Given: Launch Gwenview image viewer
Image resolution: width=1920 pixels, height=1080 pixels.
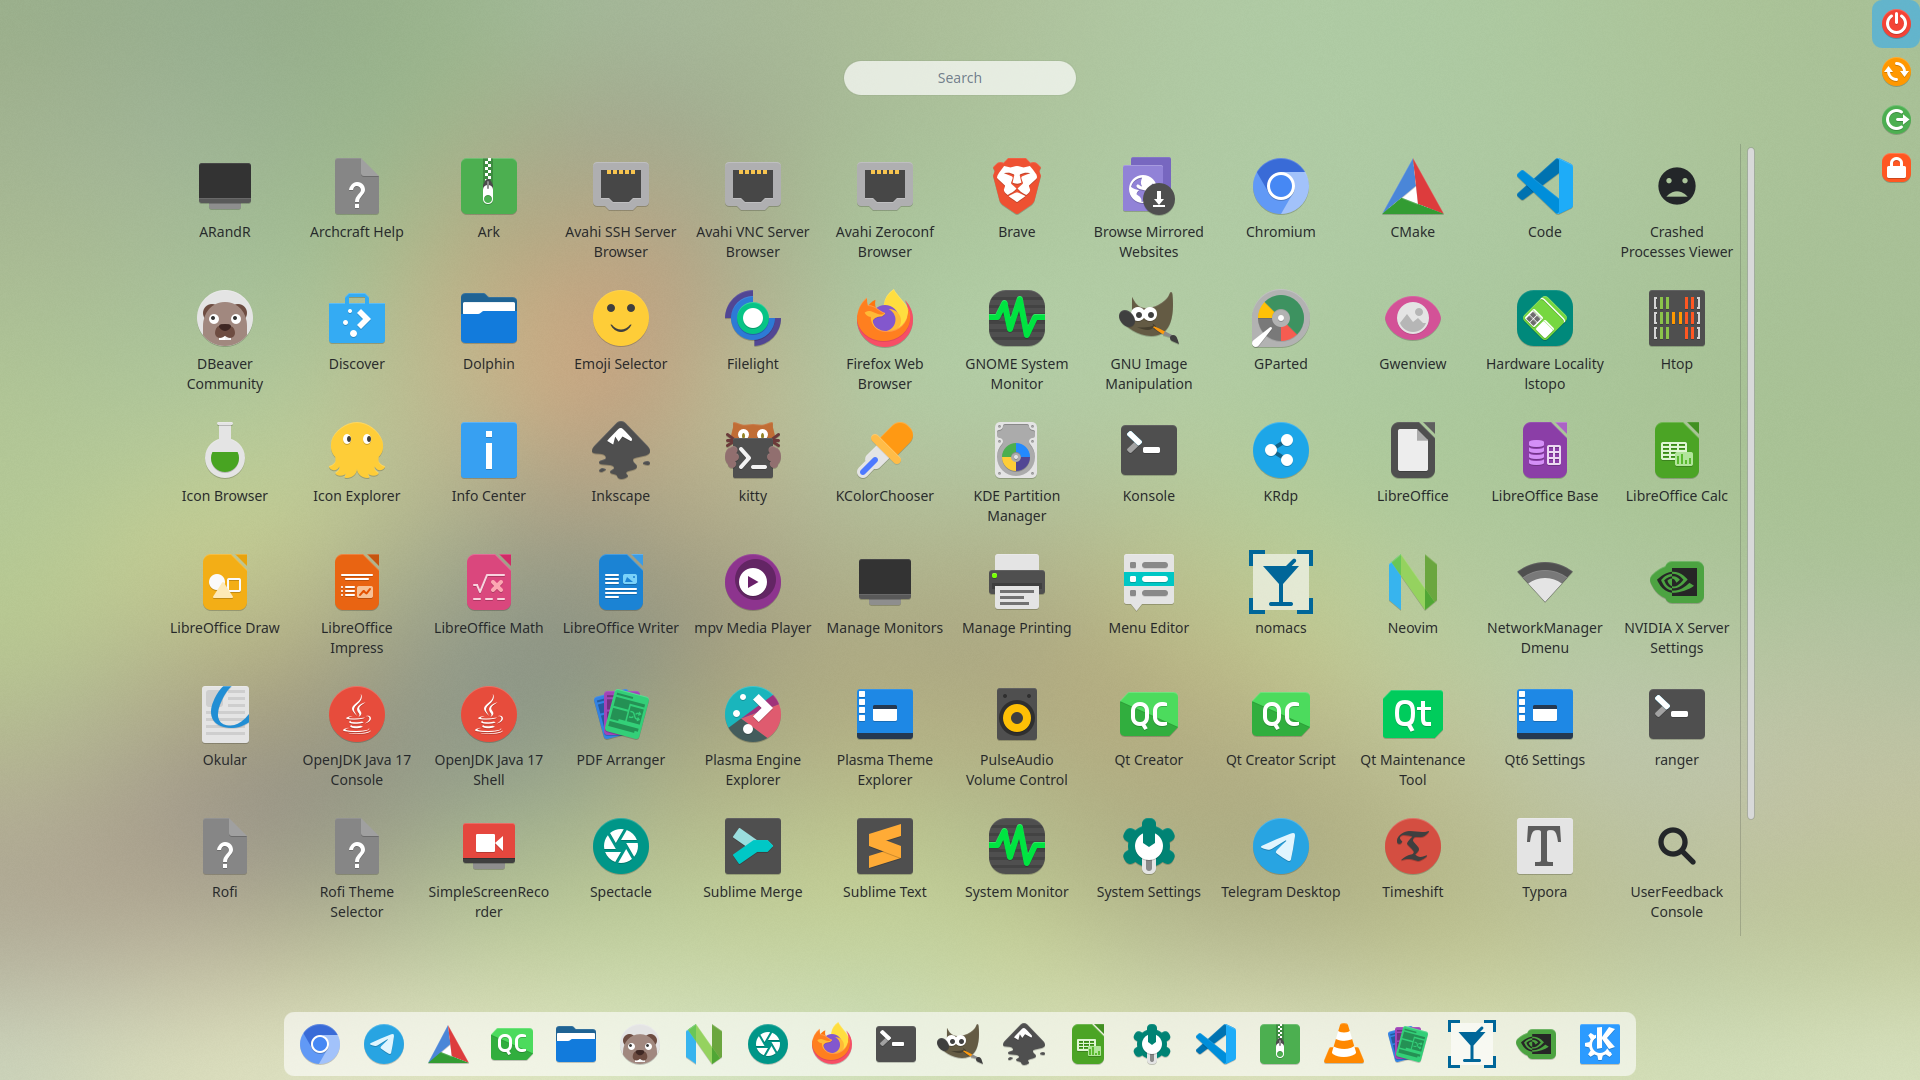Looking at the screenshot, I should pos(1412,332).
